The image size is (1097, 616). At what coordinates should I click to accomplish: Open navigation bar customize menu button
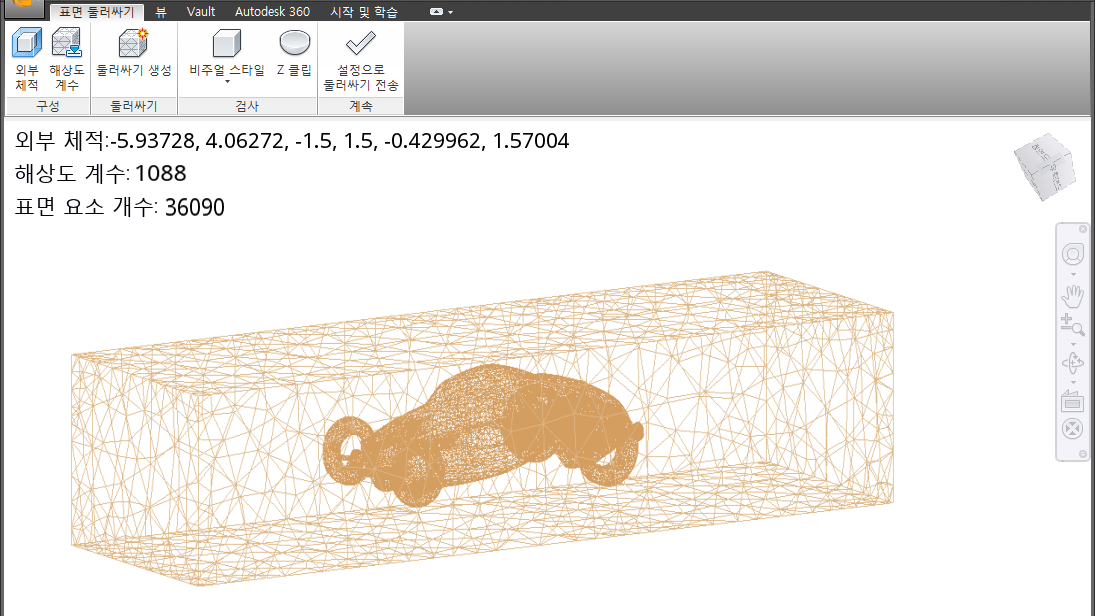[x=1083, y=454]
